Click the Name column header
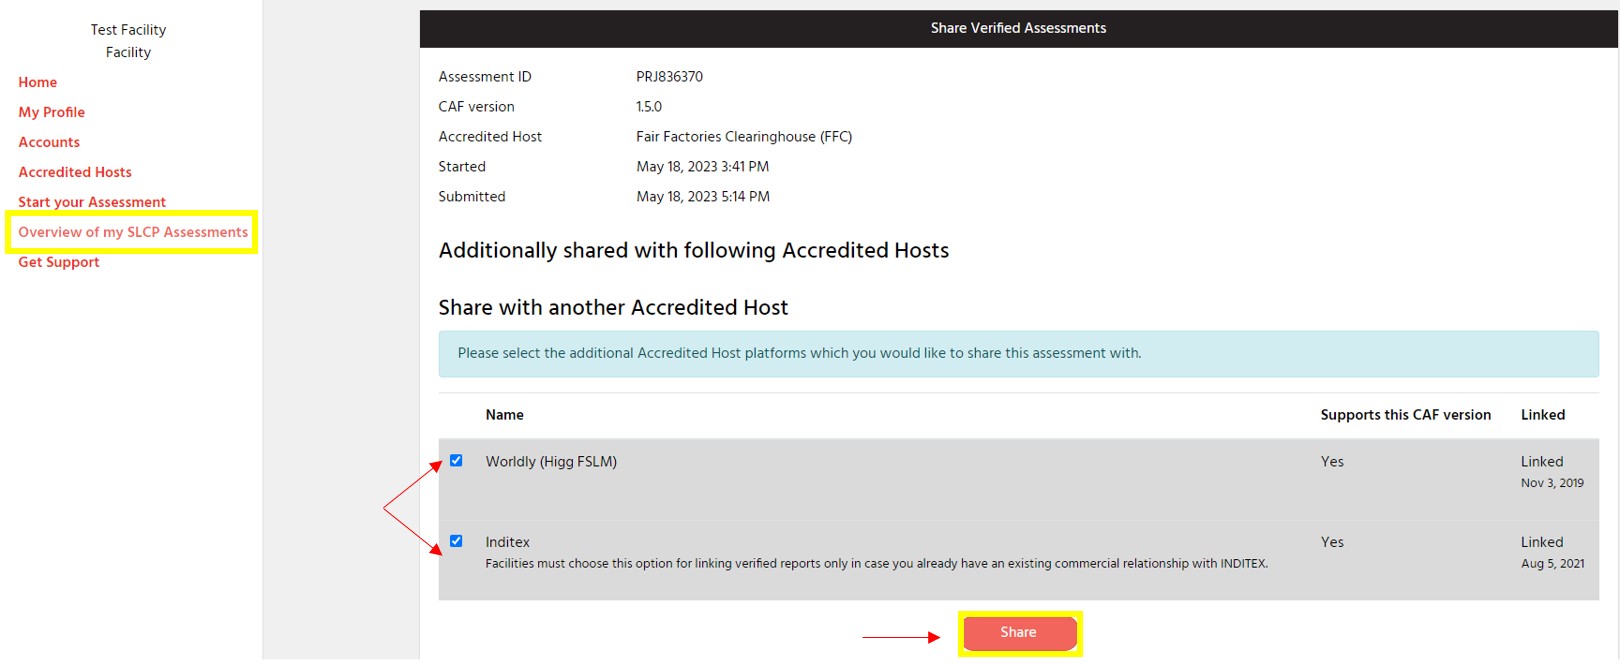Screen dimensions: 1620x665 pos(505,415)
